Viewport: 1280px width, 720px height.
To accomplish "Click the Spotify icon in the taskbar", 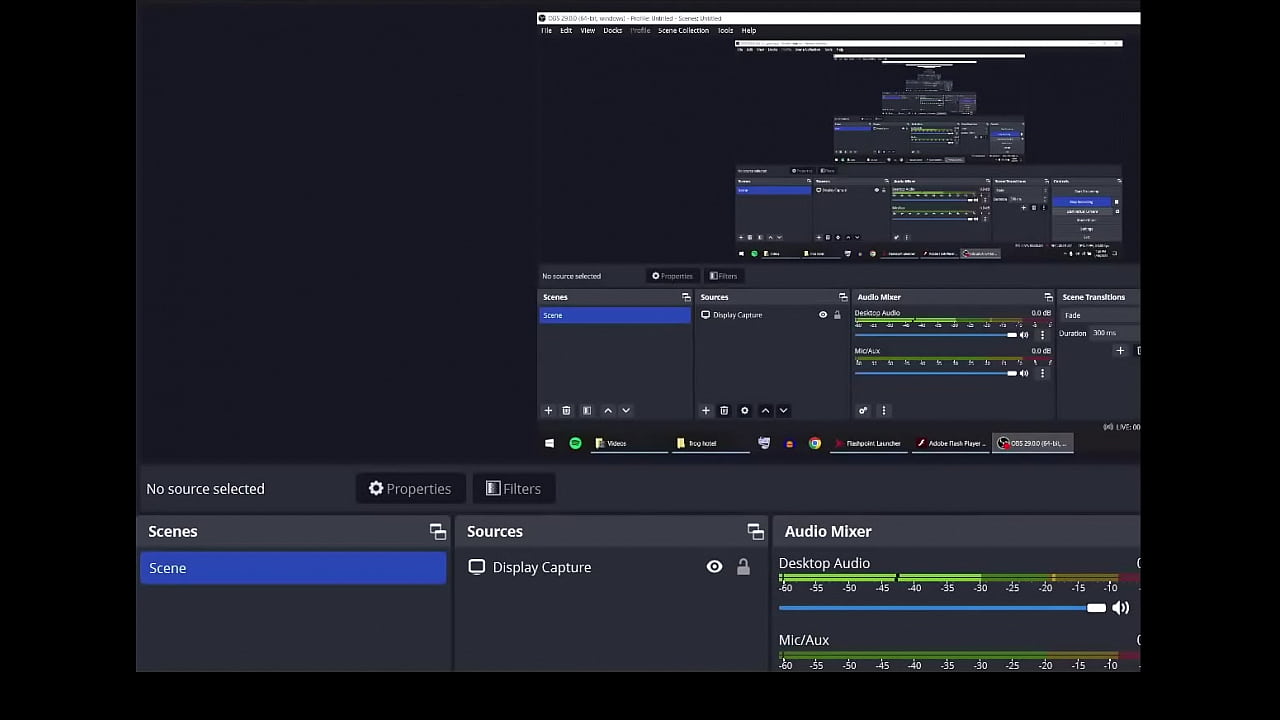I will coord(575,443).
